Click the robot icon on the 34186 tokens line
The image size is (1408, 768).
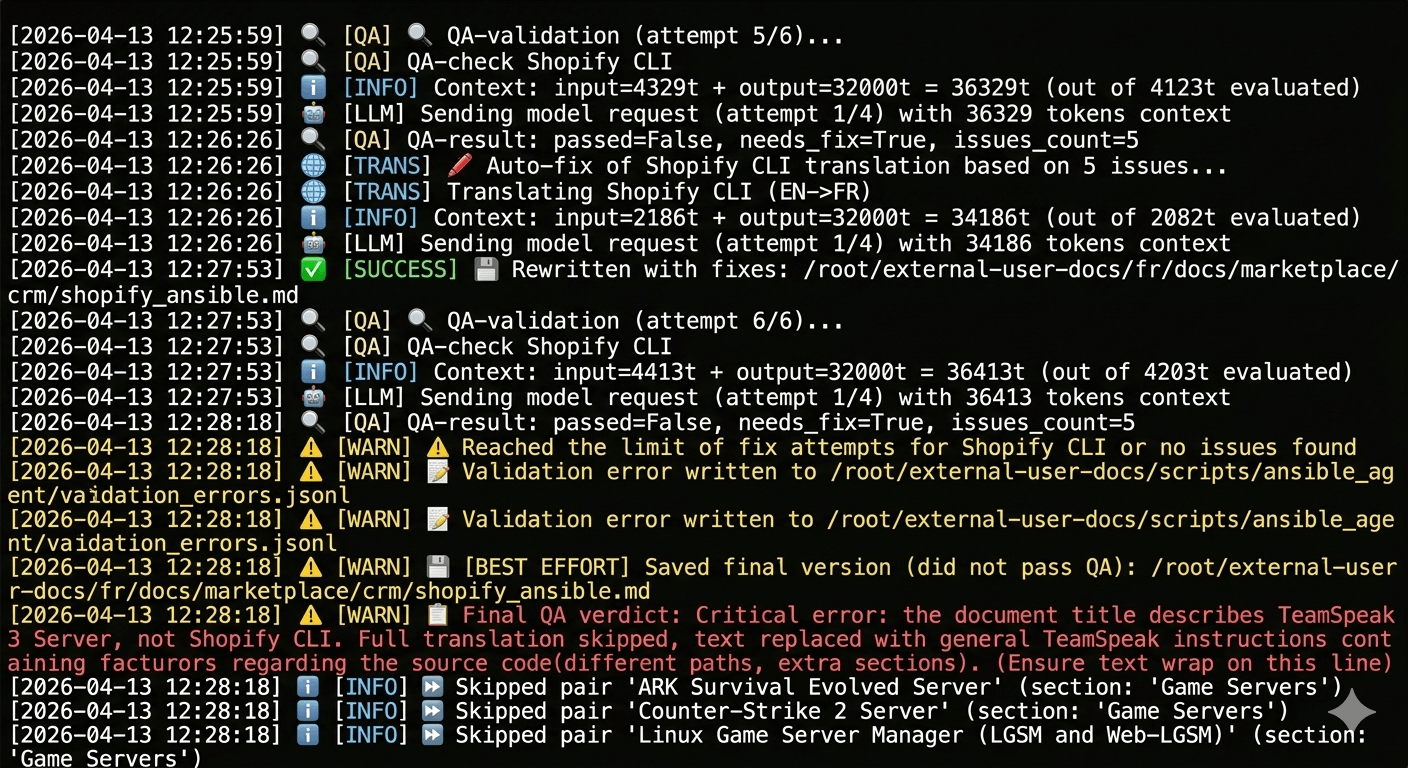pyautogui.click(x=312, y=244)
